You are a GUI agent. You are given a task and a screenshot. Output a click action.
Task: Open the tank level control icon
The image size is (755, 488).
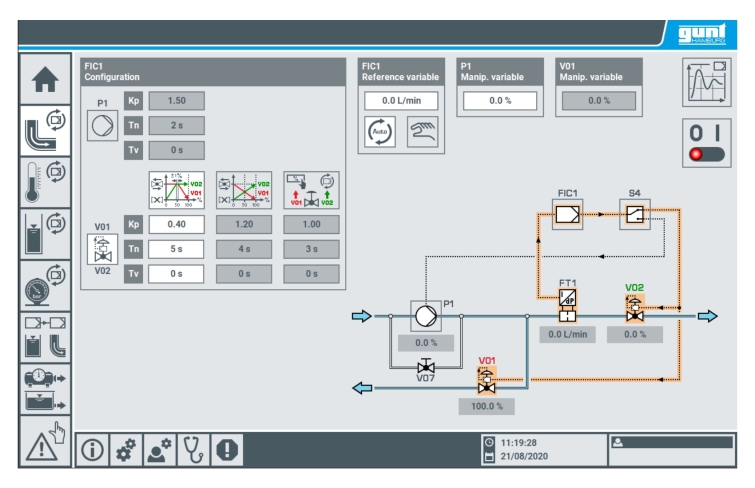[x=44, y=233]
